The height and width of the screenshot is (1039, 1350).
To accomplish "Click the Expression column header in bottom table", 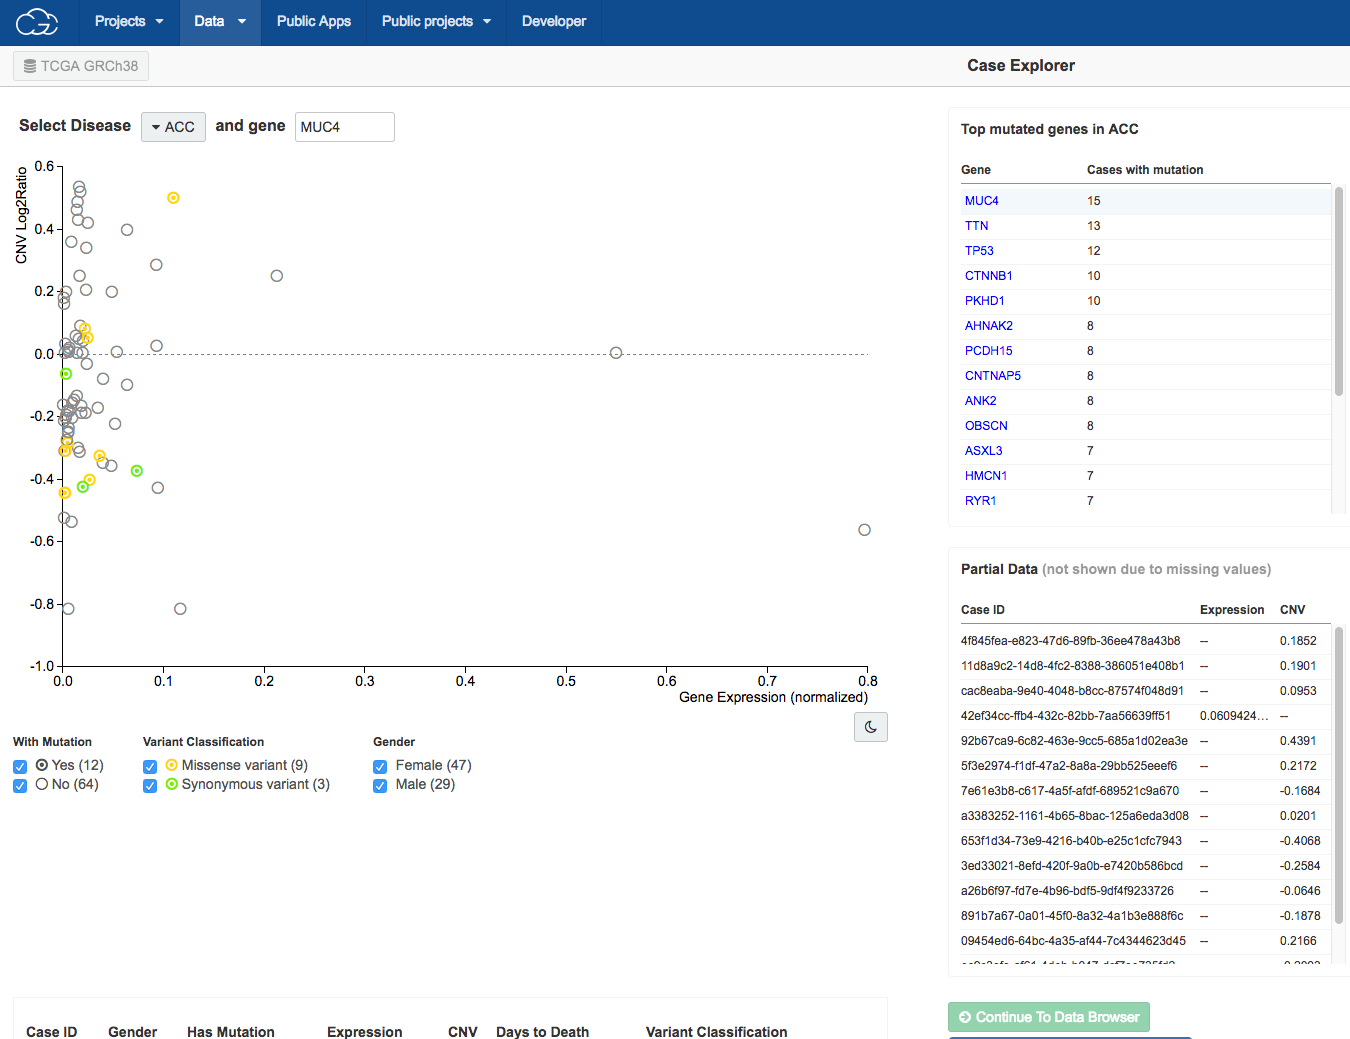I will tap(364, 1031).
